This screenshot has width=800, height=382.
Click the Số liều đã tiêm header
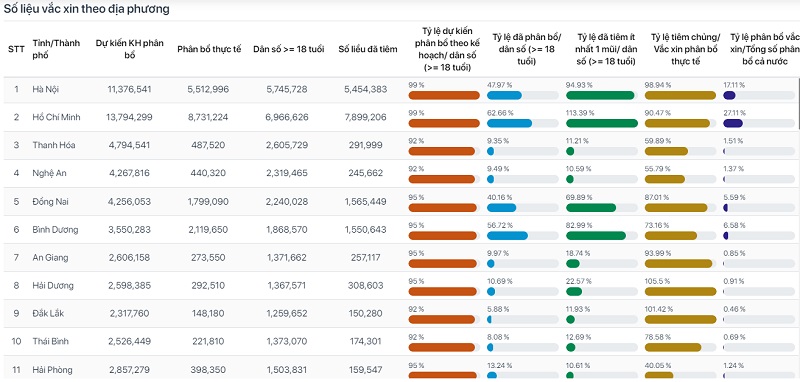(367, 49)
